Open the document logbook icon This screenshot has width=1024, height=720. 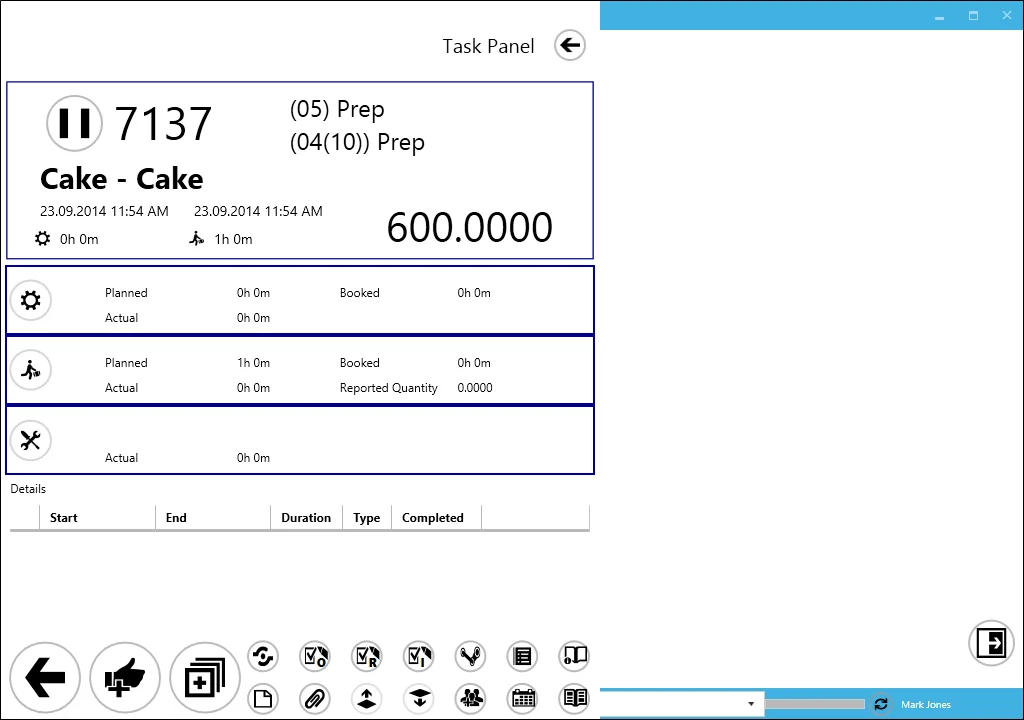coord(522,656)
